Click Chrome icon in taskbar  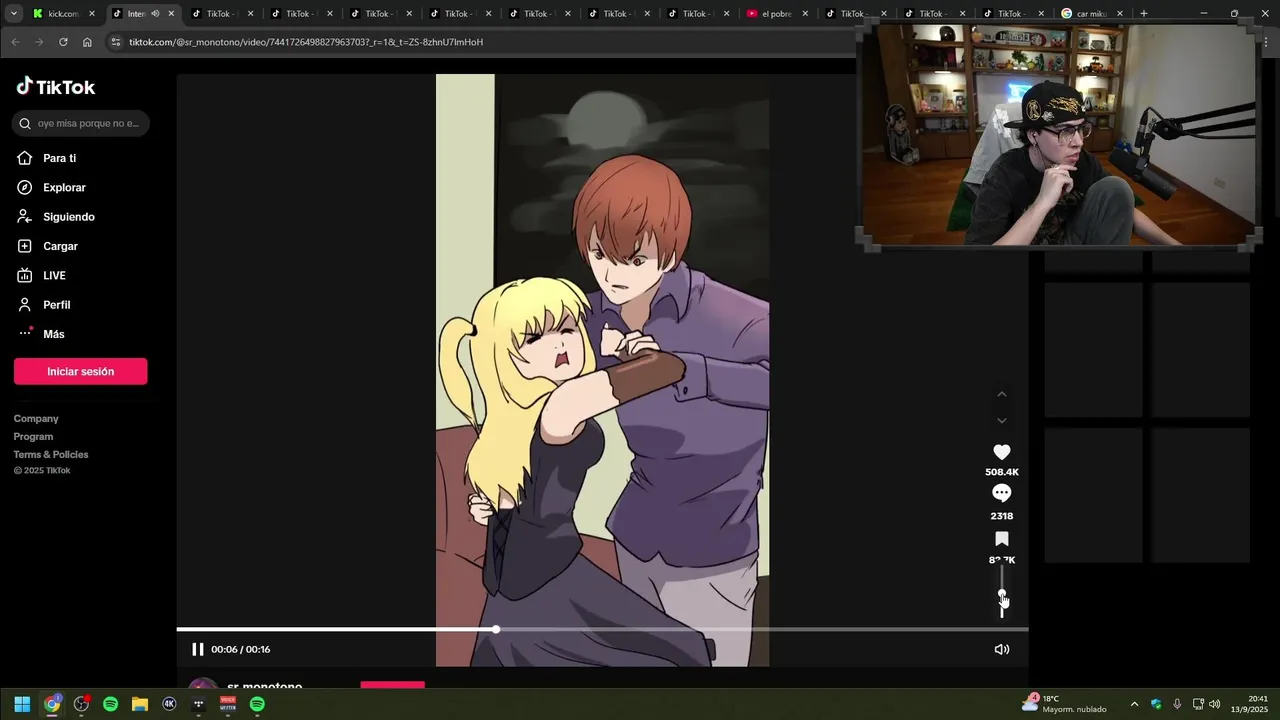point(52,704)
